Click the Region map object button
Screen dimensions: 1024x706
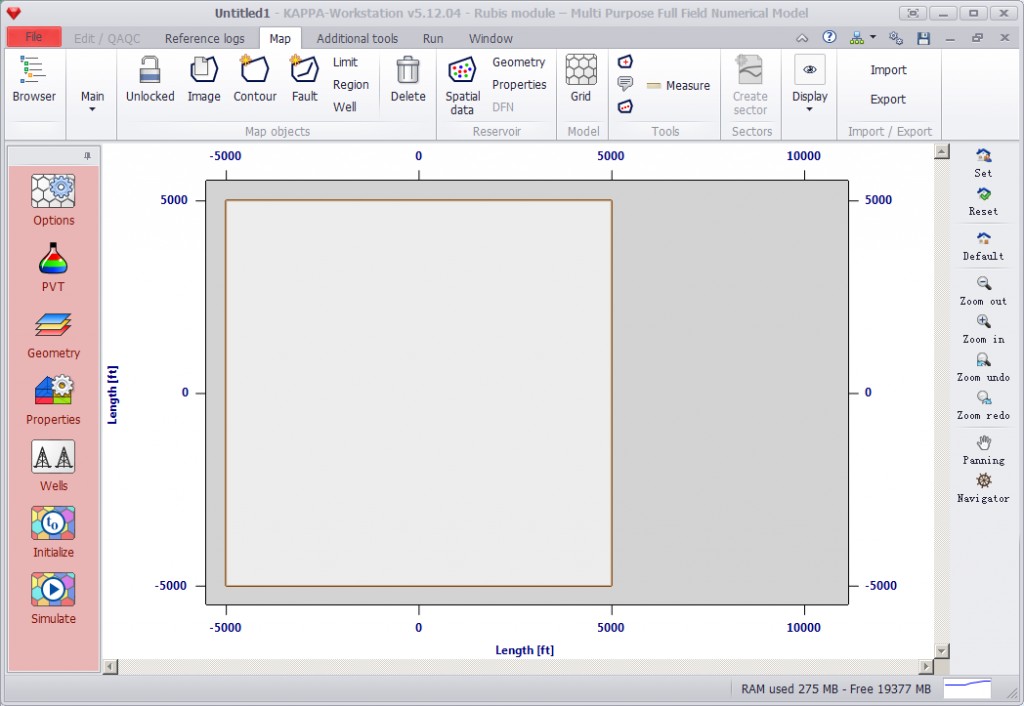[x=351, y=84]
